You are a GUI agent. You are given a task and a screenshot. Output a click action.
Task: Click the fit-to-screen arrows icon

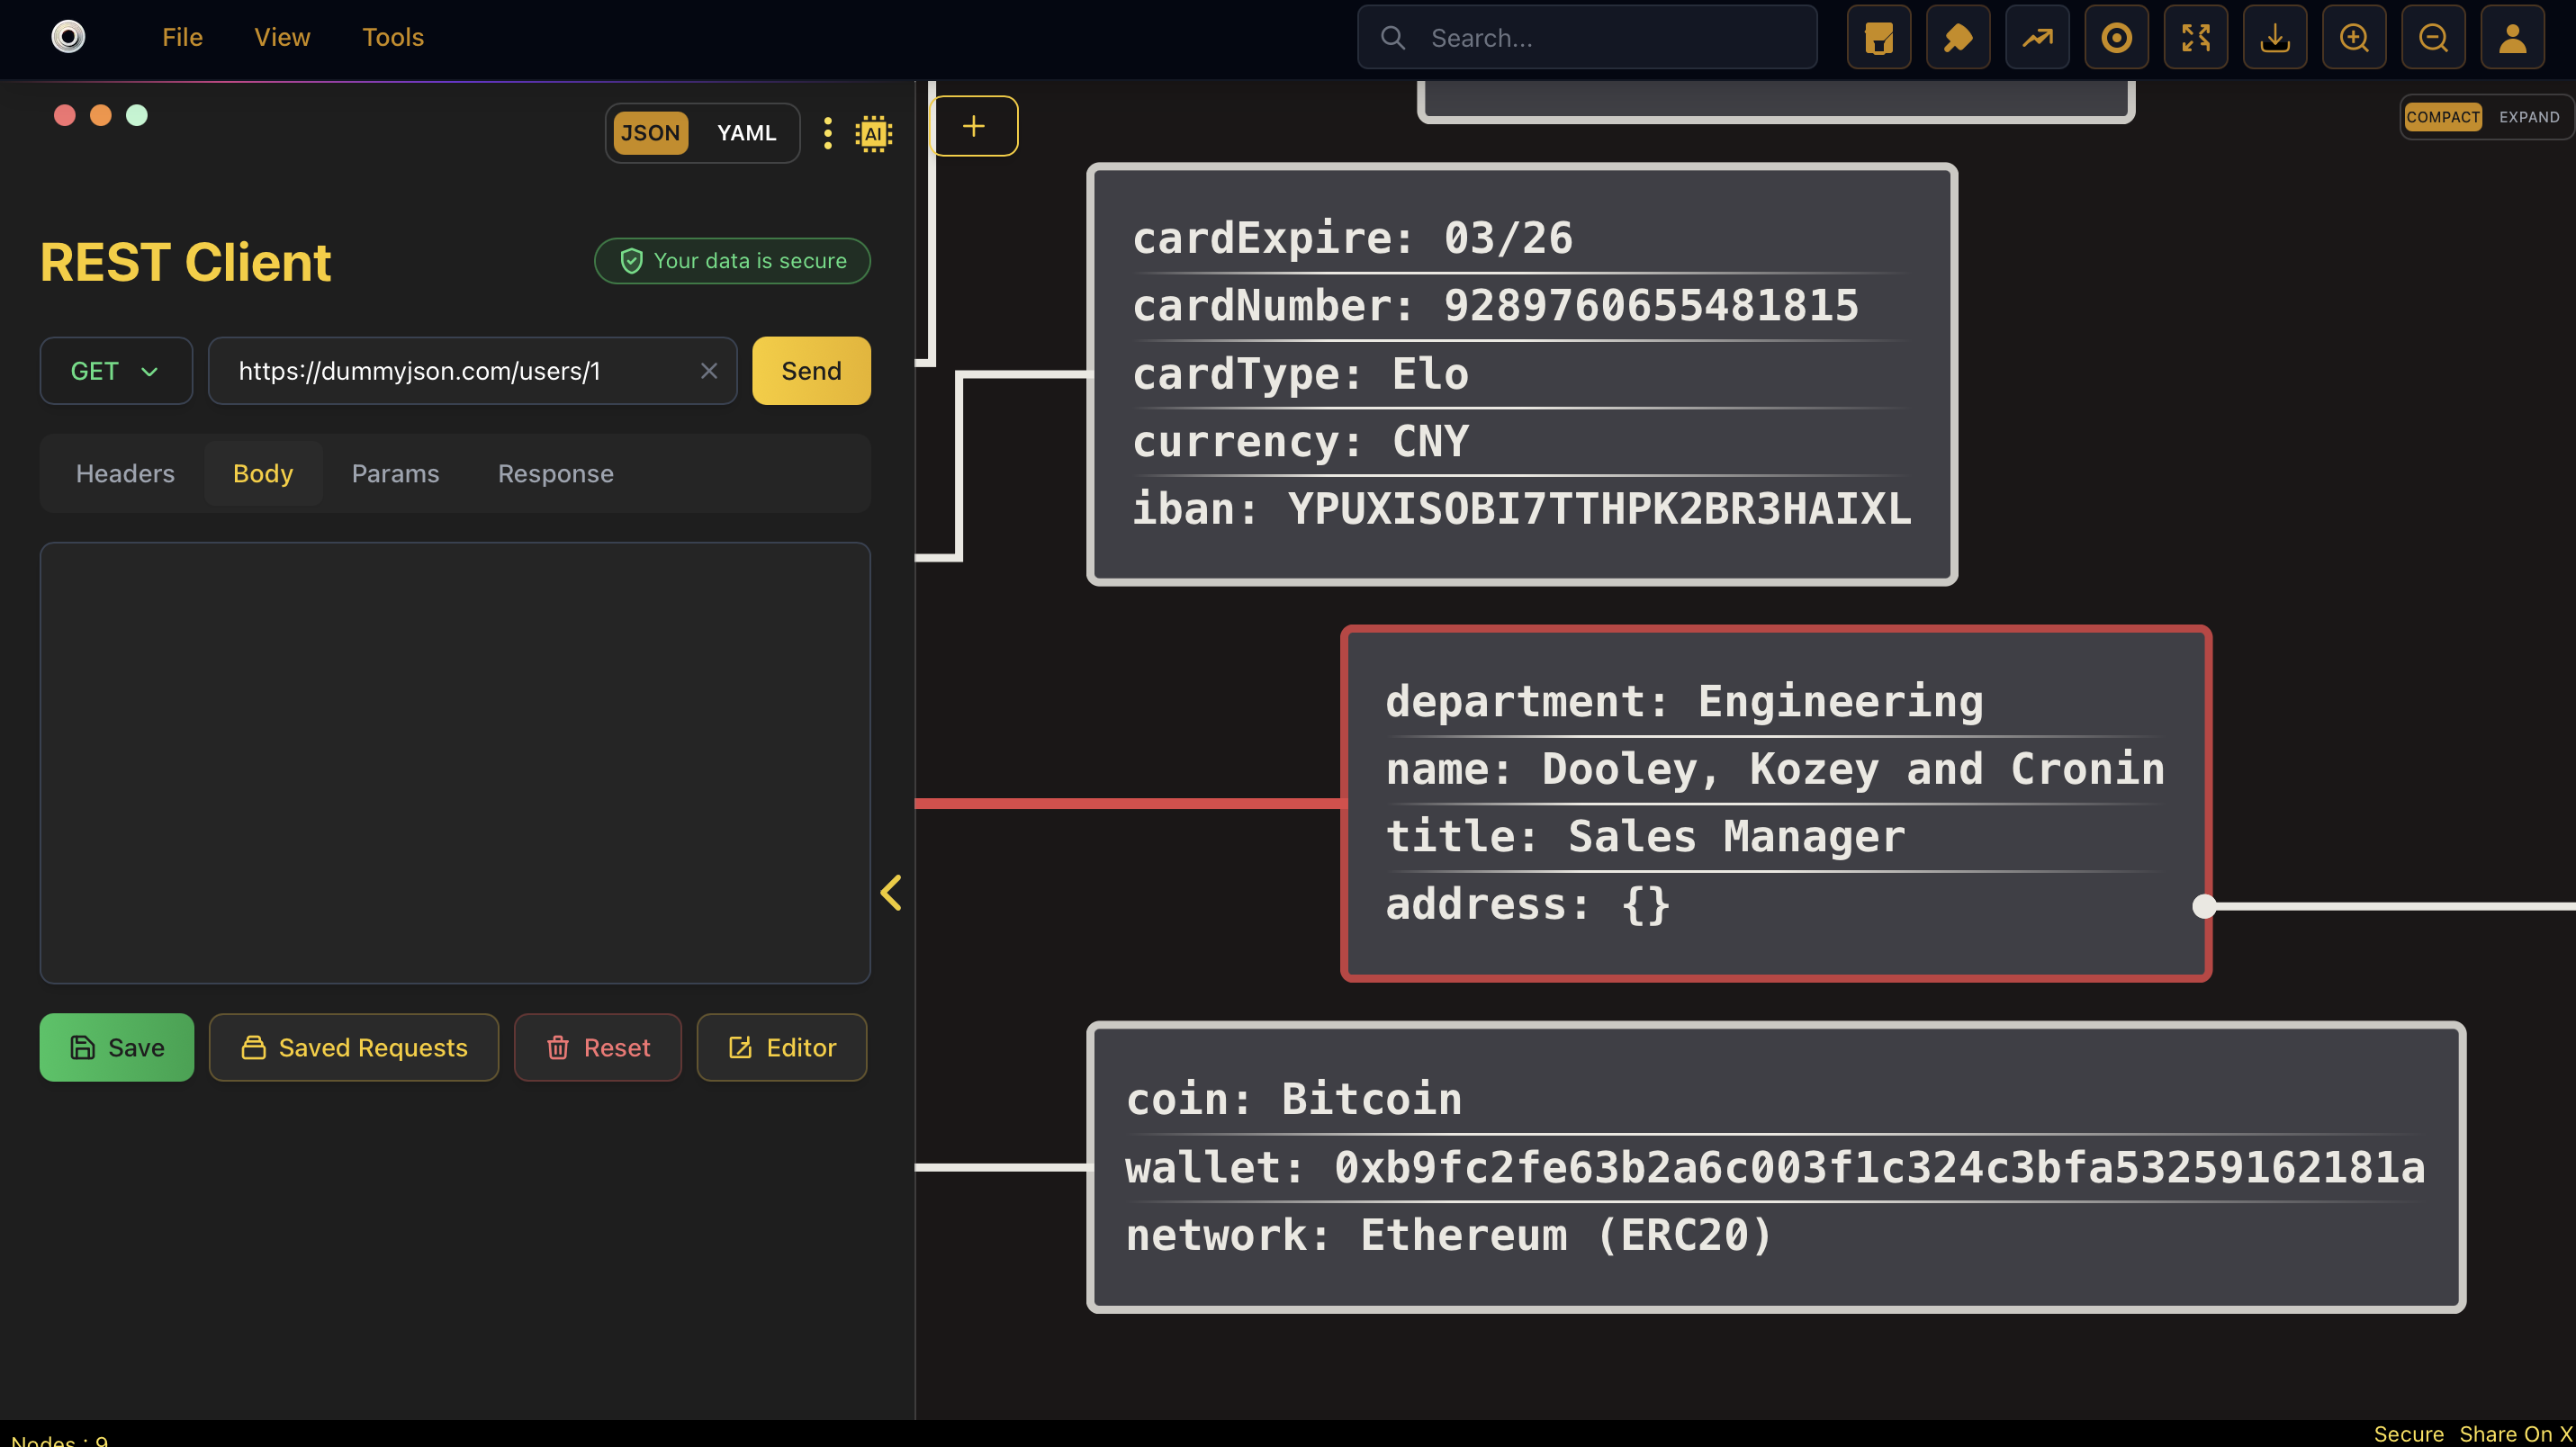[2195, 38]
